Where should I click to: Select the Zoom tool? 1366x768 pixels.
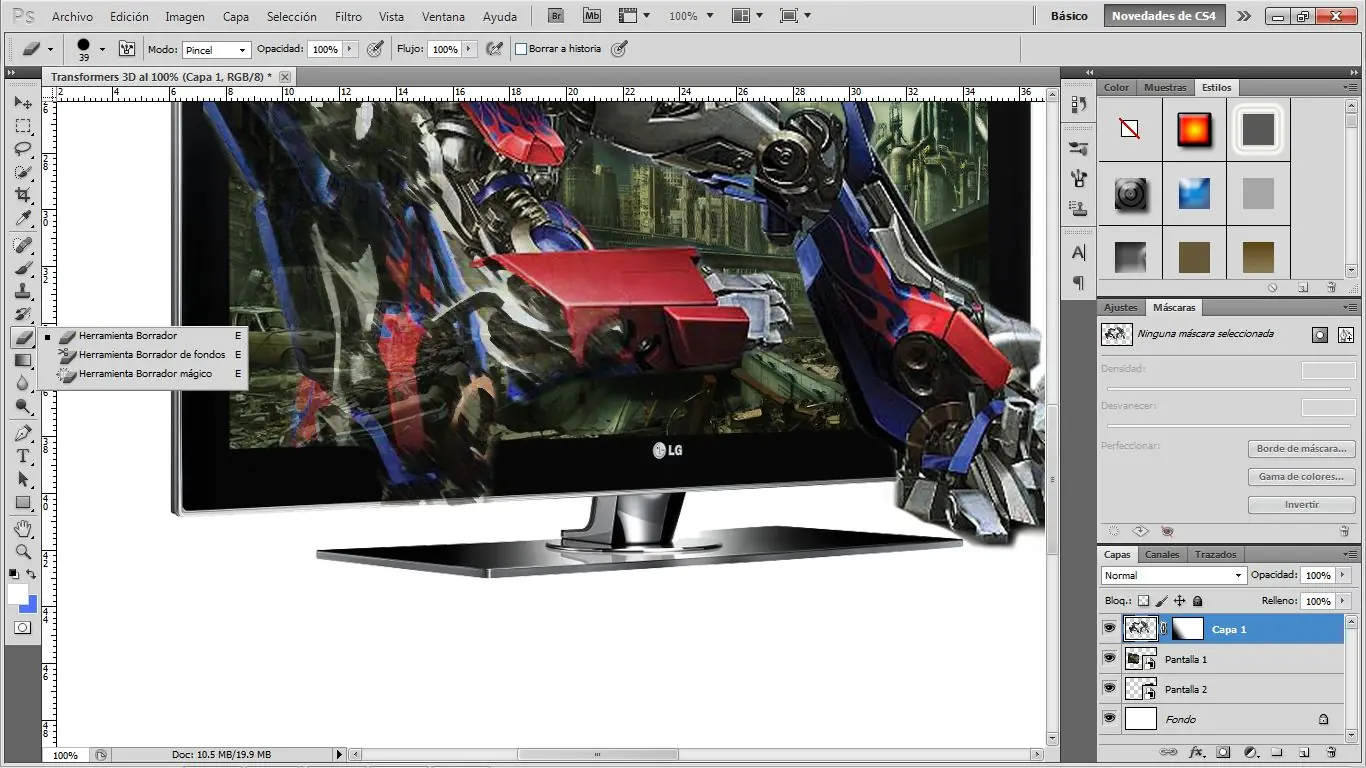coord(23,551)
